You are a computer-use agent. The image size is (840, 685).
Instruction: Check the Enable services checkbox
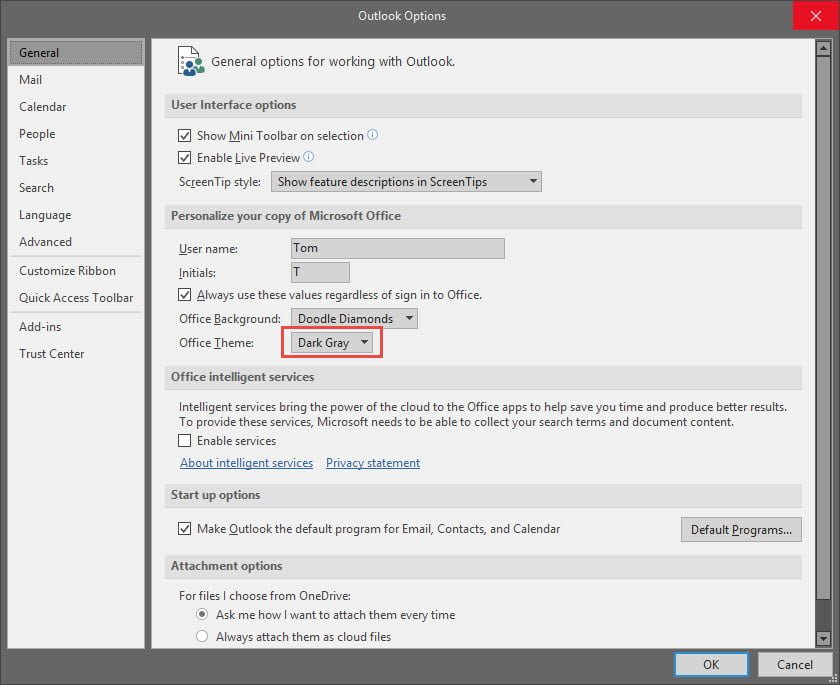pyautogui.click(x=184, y=441)
